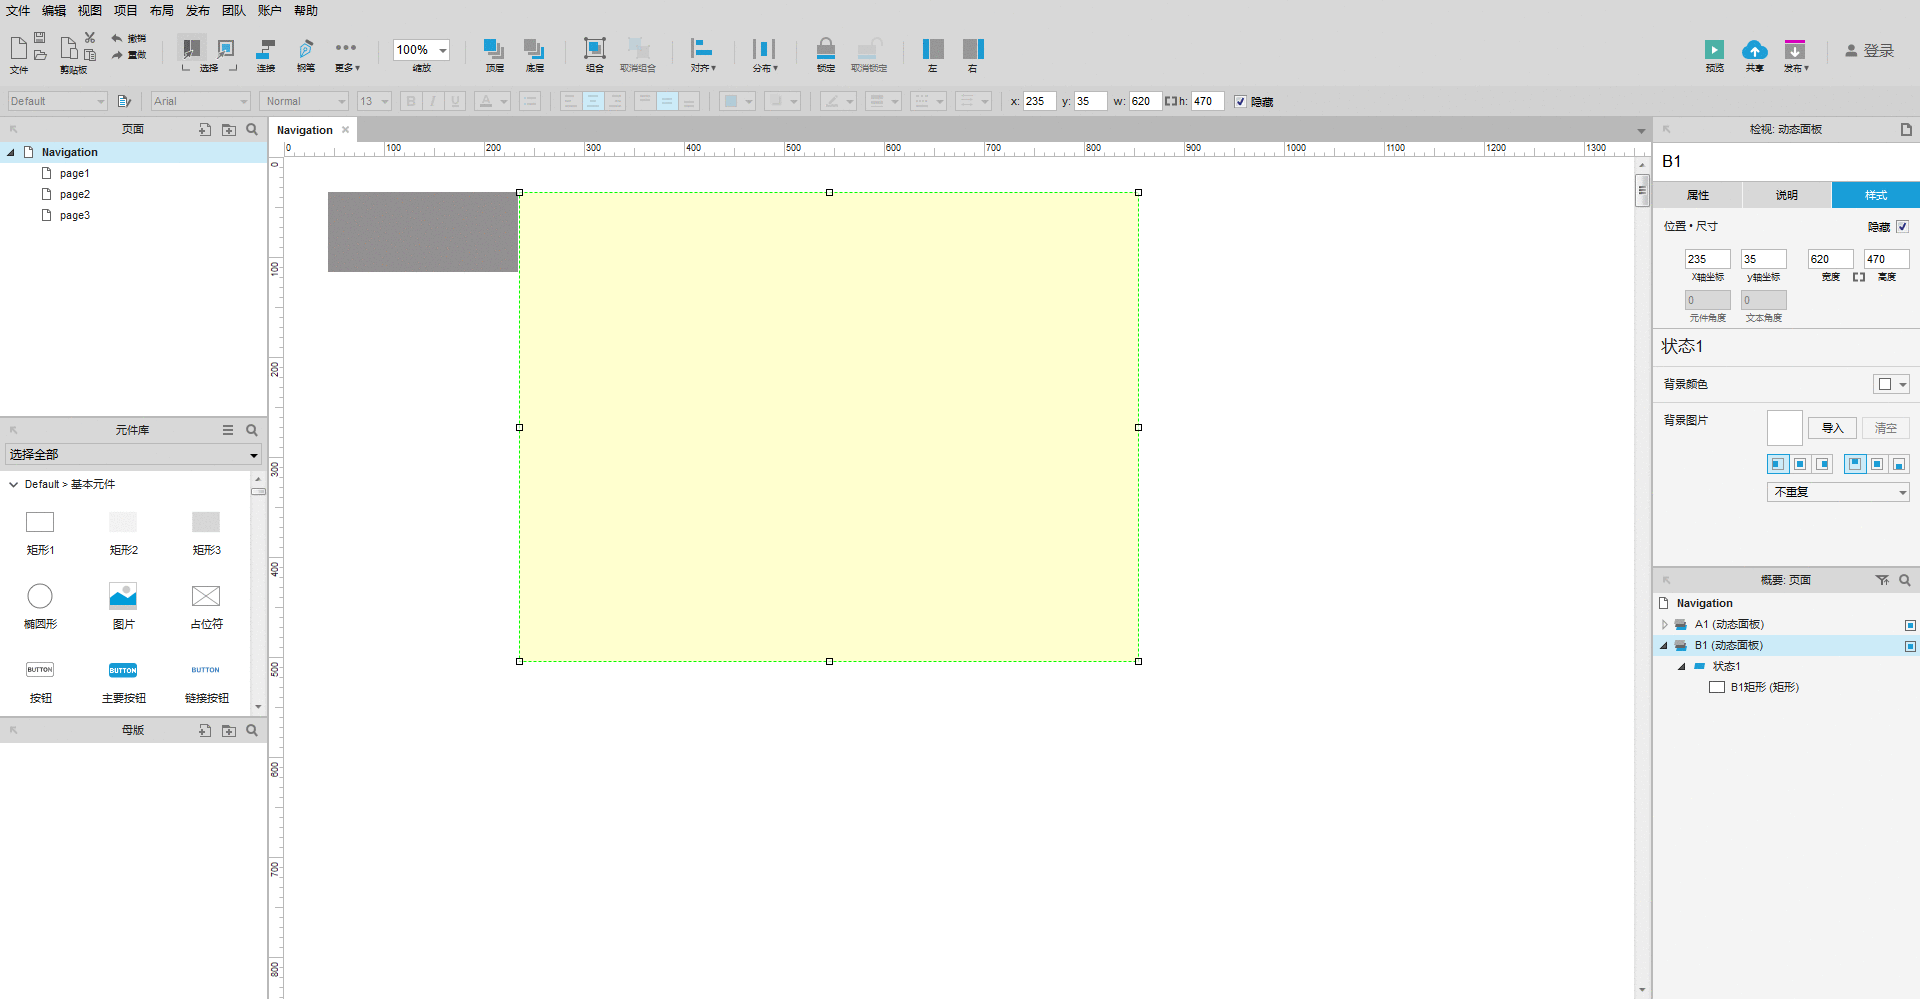Viewport: 1920px width, 999px height.
Task: Select the intersected selection mode icon
Action: tap(191, 48)
